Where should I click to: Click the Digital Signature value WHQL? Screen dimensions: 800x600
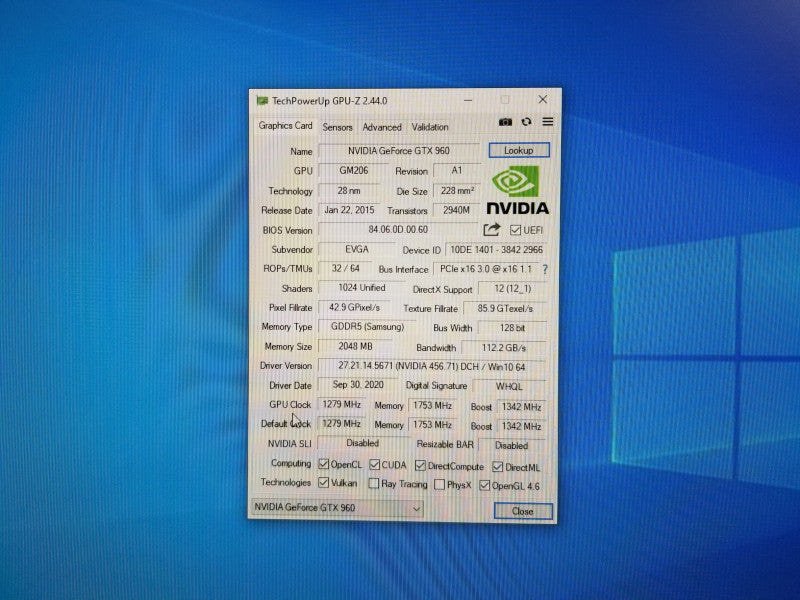509,386
